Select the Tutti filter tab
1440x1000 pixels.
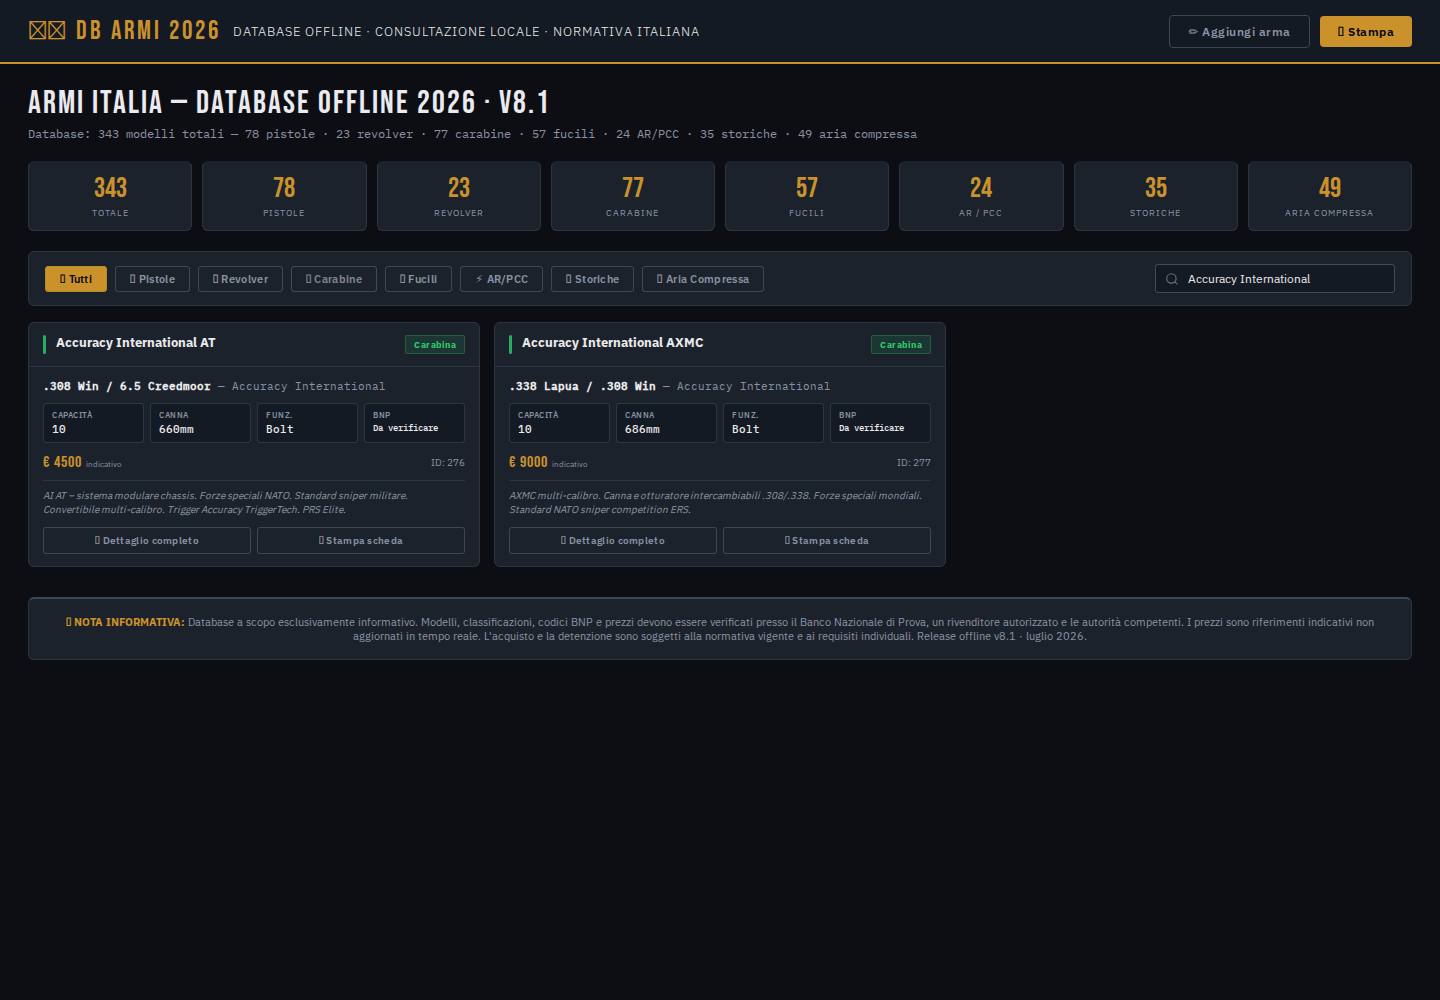coord(76,279)
